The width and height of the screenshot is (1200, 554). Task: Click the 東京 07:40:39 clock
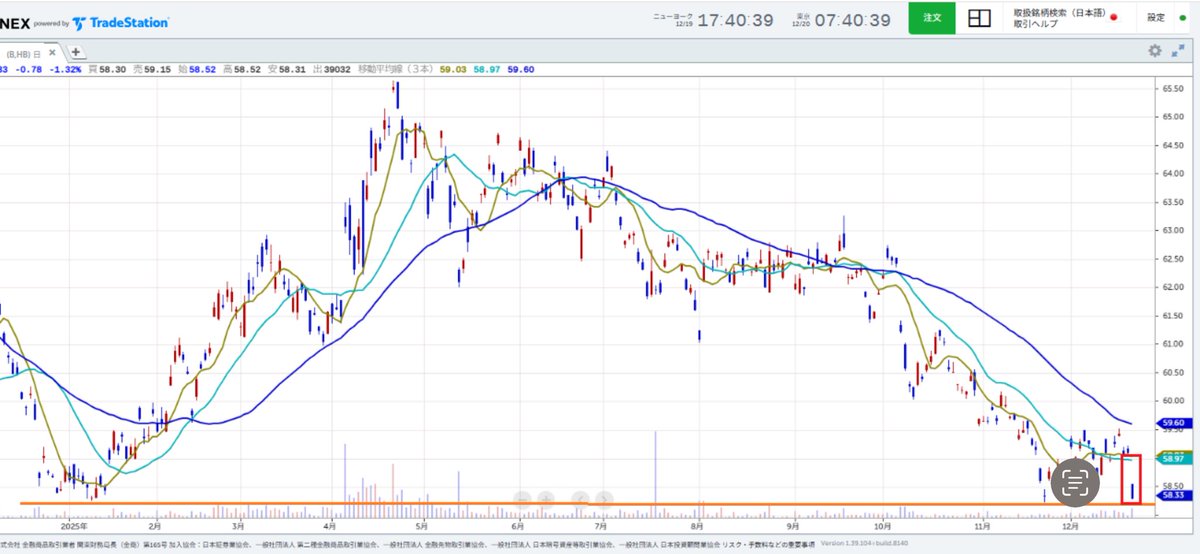843,19
